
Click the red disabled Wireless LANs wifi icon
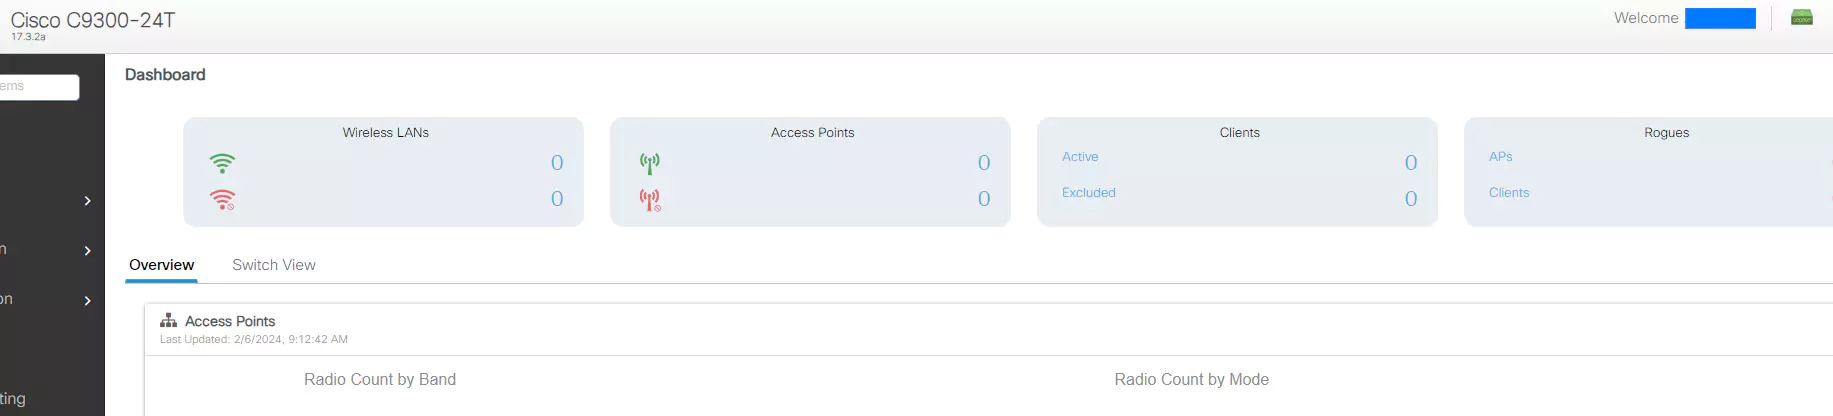coord(222,199)
